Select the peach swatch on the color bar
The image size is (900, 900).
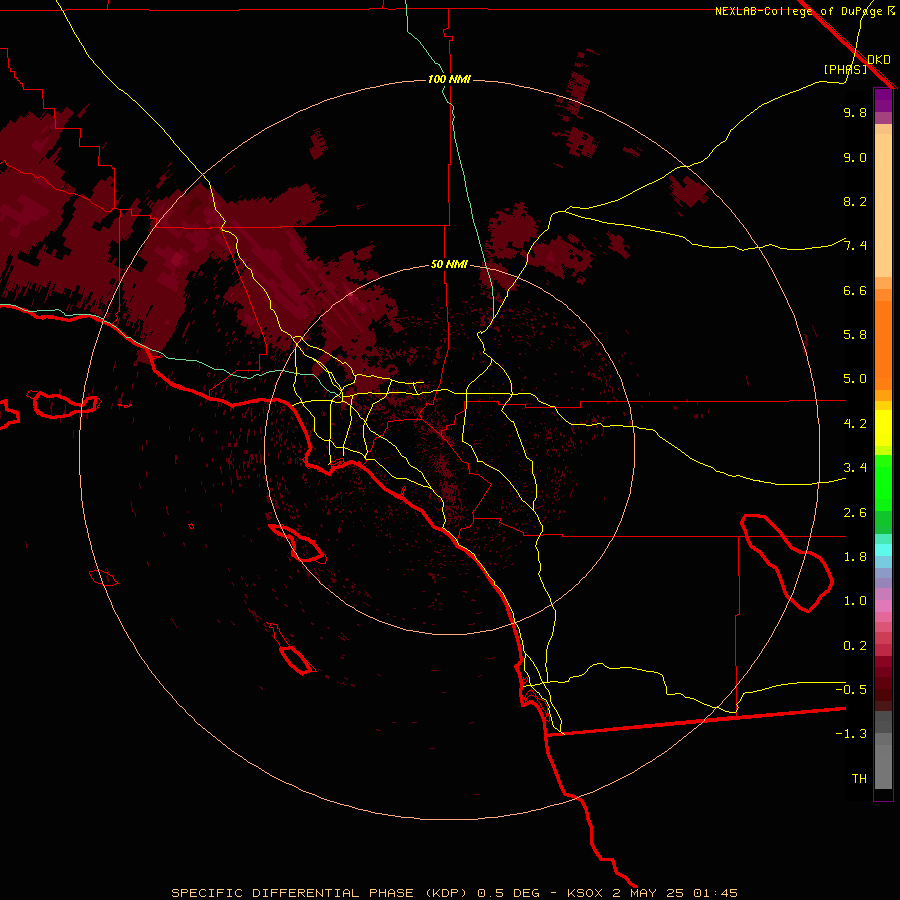[x=883, y=205]
